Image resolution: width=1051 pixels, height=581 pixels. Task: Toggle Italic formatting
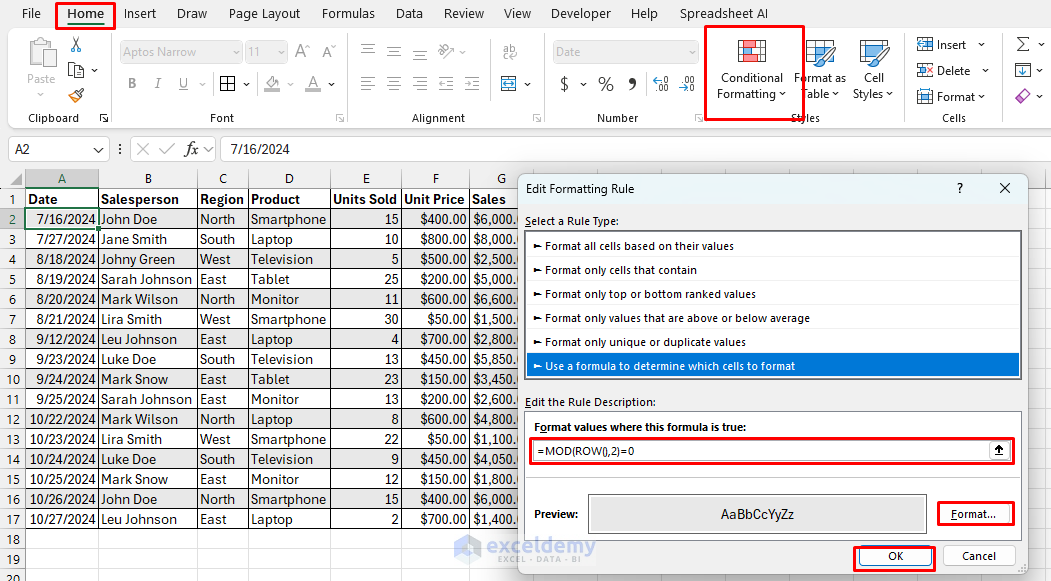pos(160,84)
